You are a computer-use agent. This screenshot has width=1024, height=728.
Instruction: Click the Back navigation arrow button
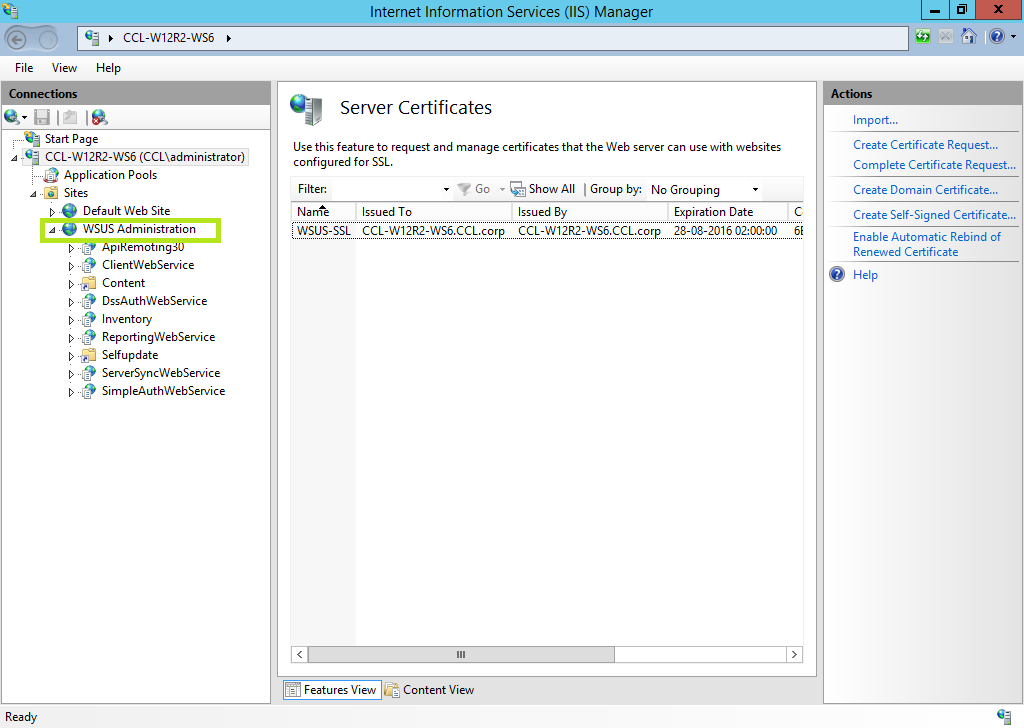17,39
